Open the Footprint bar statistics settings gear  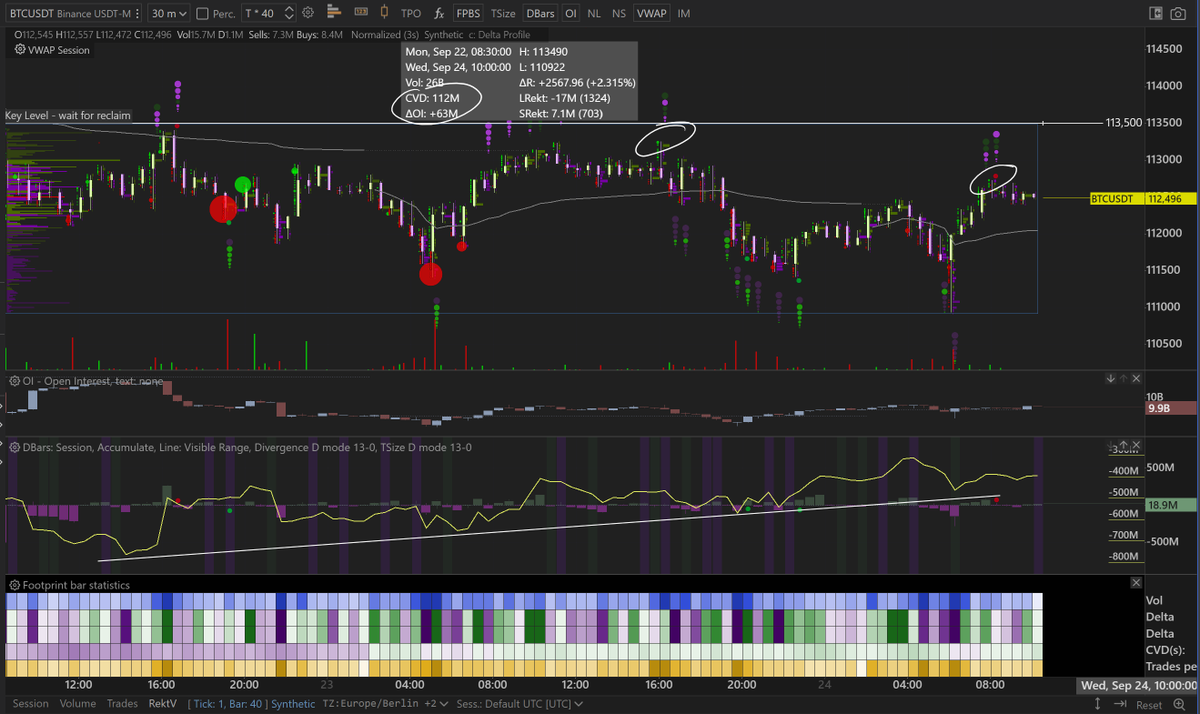(16, 584)
